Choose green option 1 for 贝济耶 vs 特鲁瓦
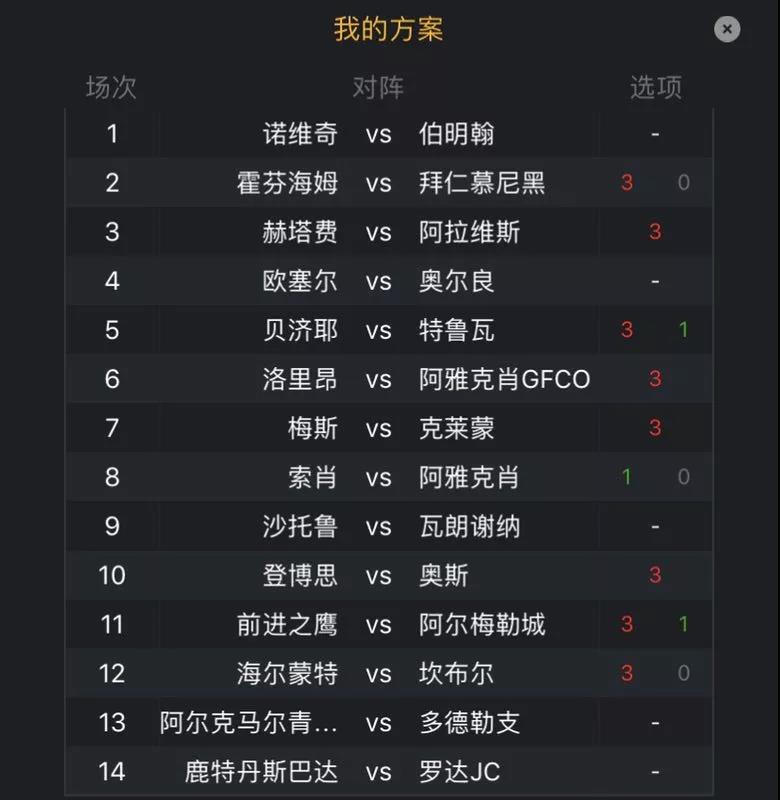Viewport: 780px width, 800px height. [684, 330]
